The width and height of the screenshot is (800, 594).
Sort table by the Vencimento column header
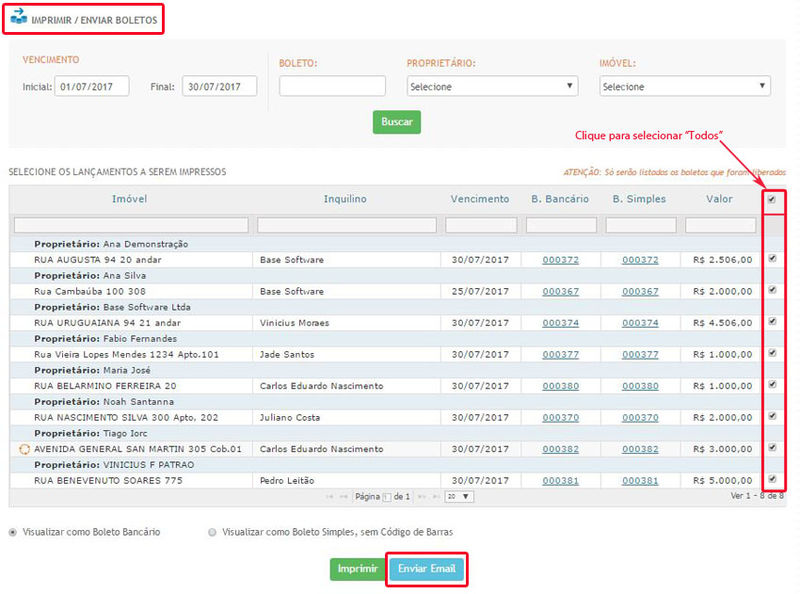tap(479, 199)
